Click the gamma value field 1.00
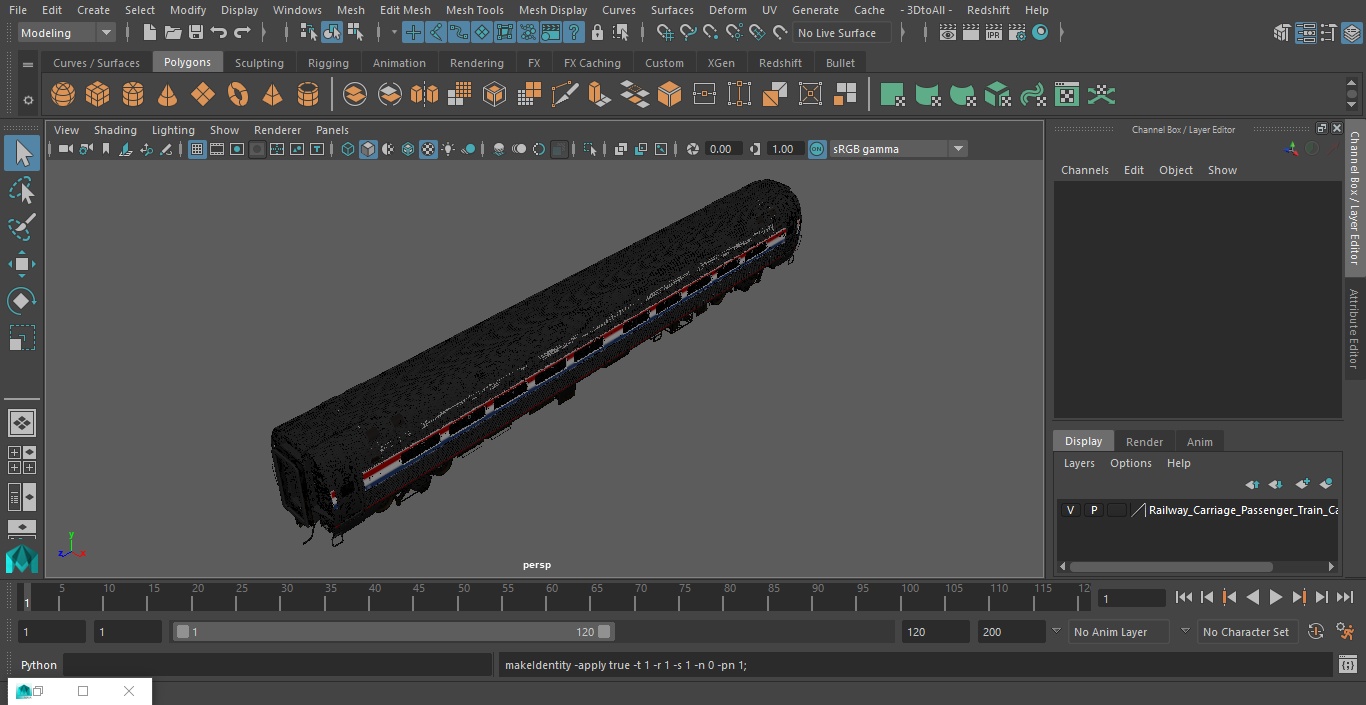Viewport: 1366px width, 705px height. [784, 149]
